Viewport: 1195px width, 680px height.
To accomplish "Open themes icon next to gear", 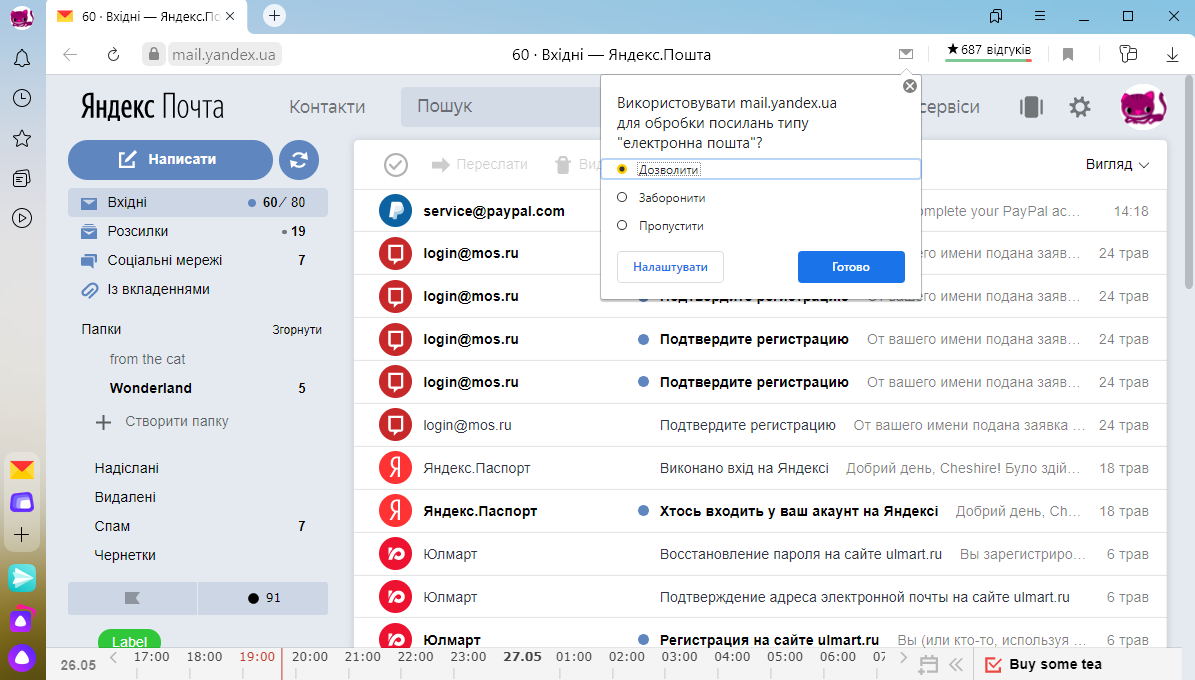I will (1031, 107).
